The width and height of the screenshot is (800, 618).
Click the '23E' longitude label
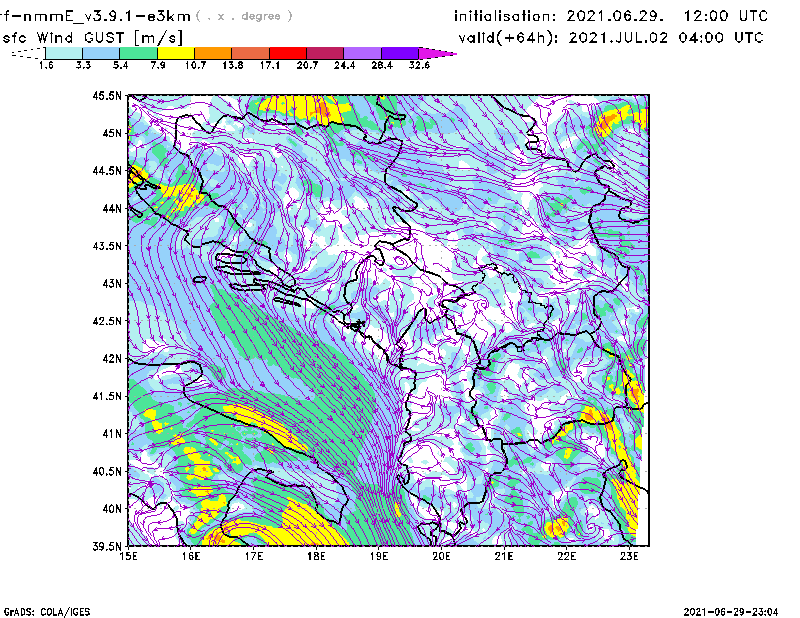point(629,556)
